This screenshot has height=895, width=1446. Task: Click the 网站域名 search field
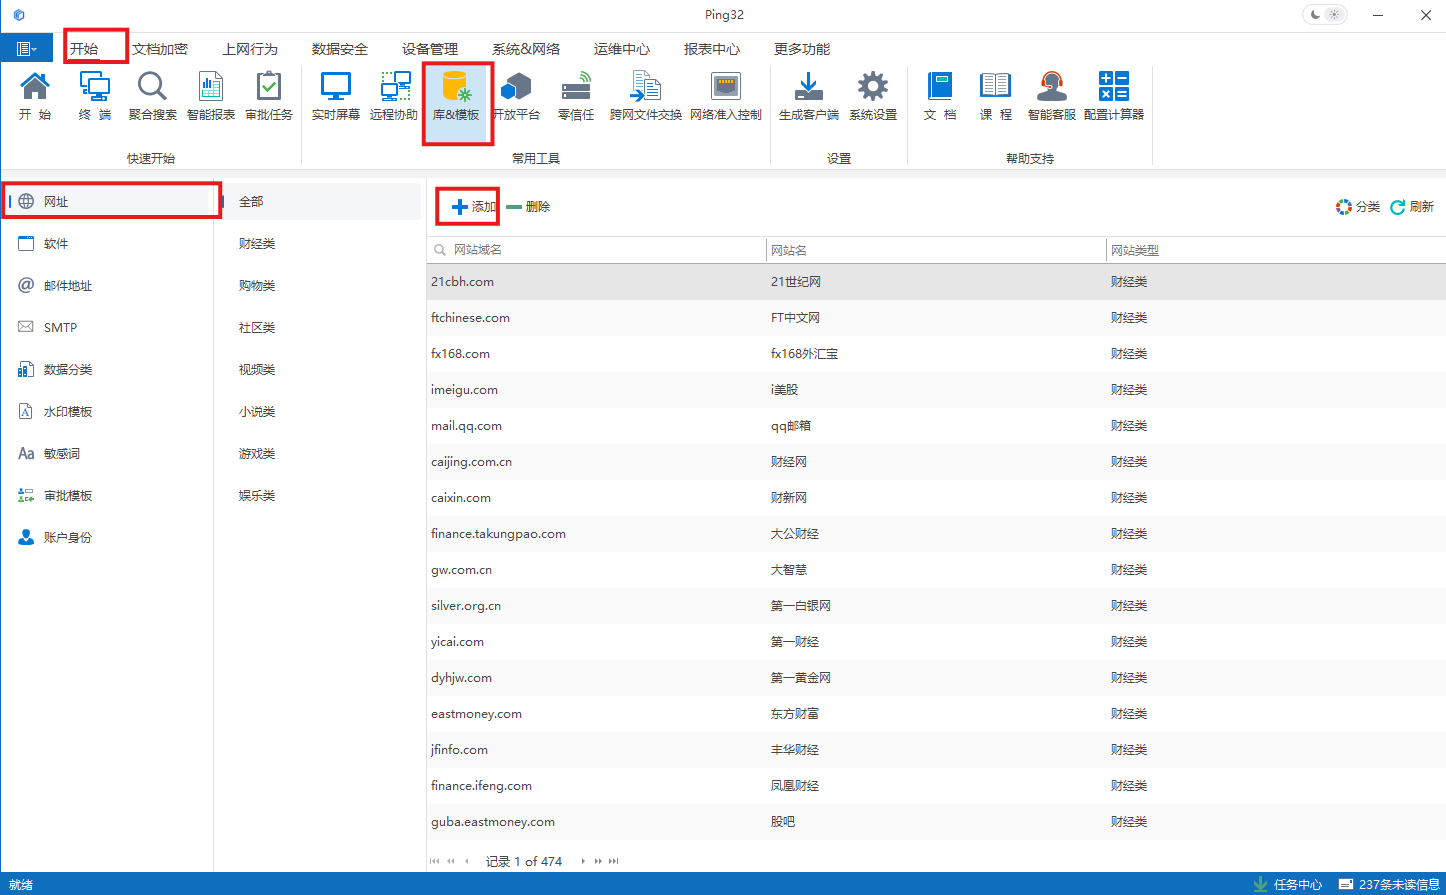click(600, 250)
